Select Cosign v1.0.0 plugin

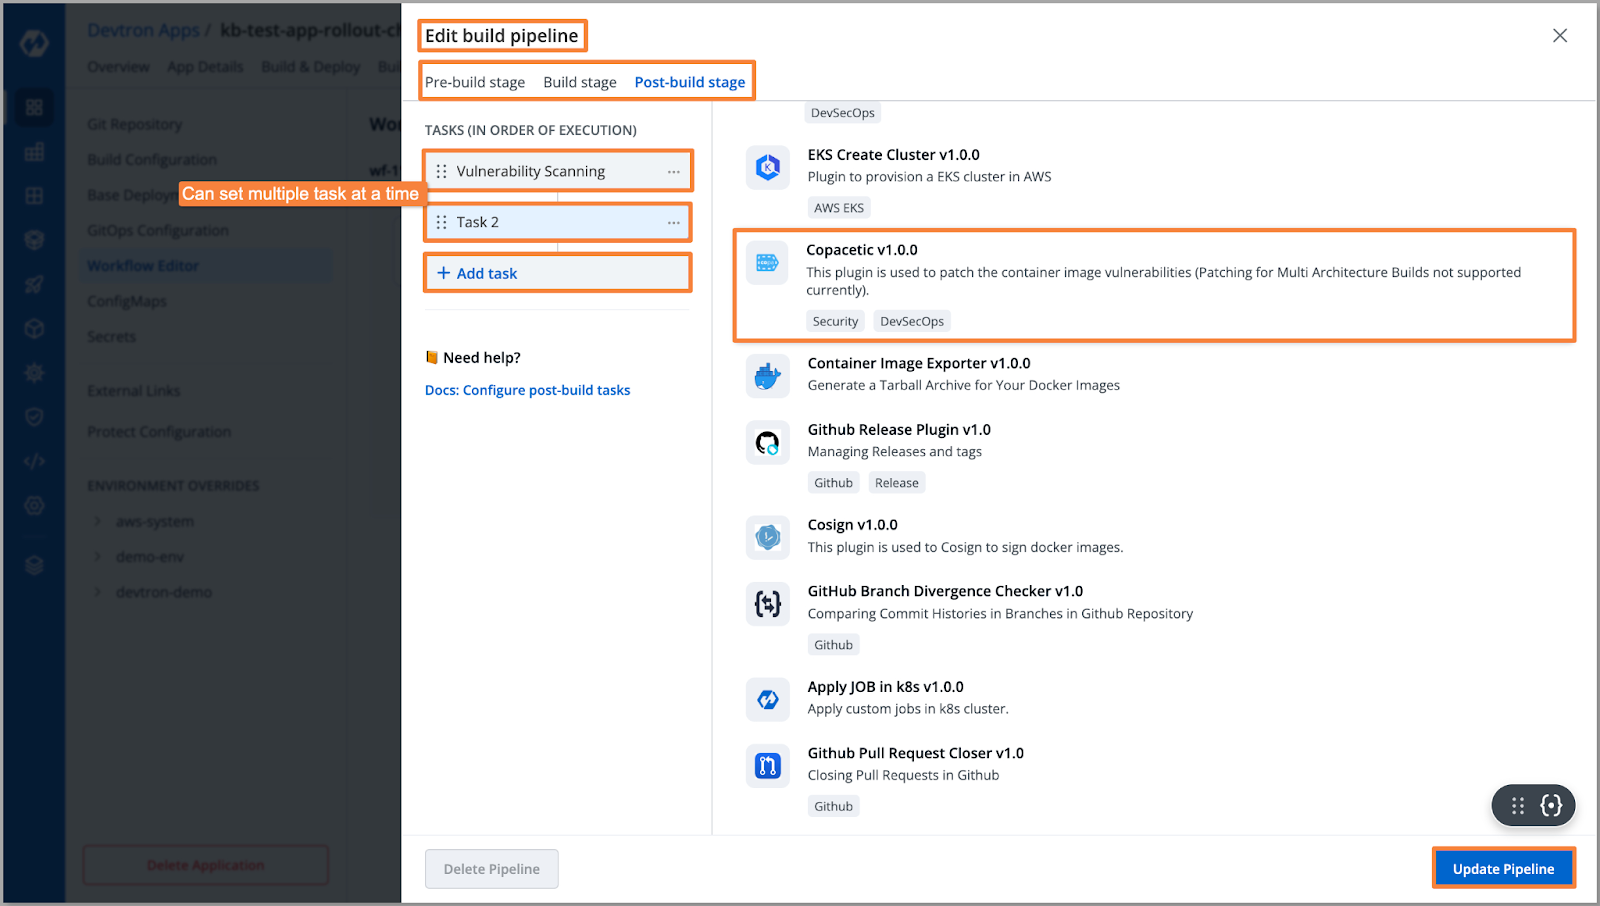pos(853,525)
